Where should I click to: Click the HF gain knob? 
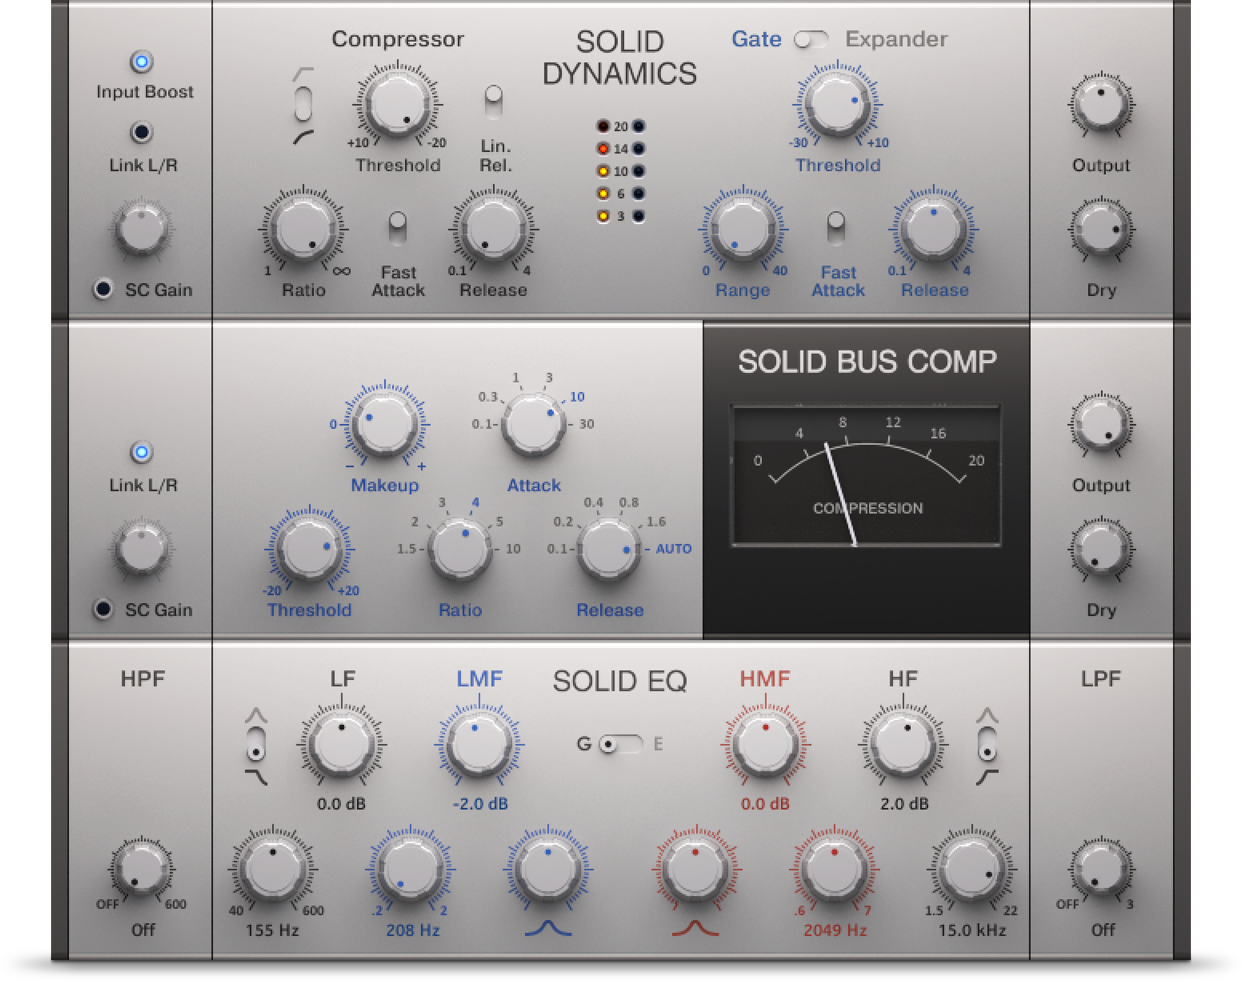click(x=903, y=745)
